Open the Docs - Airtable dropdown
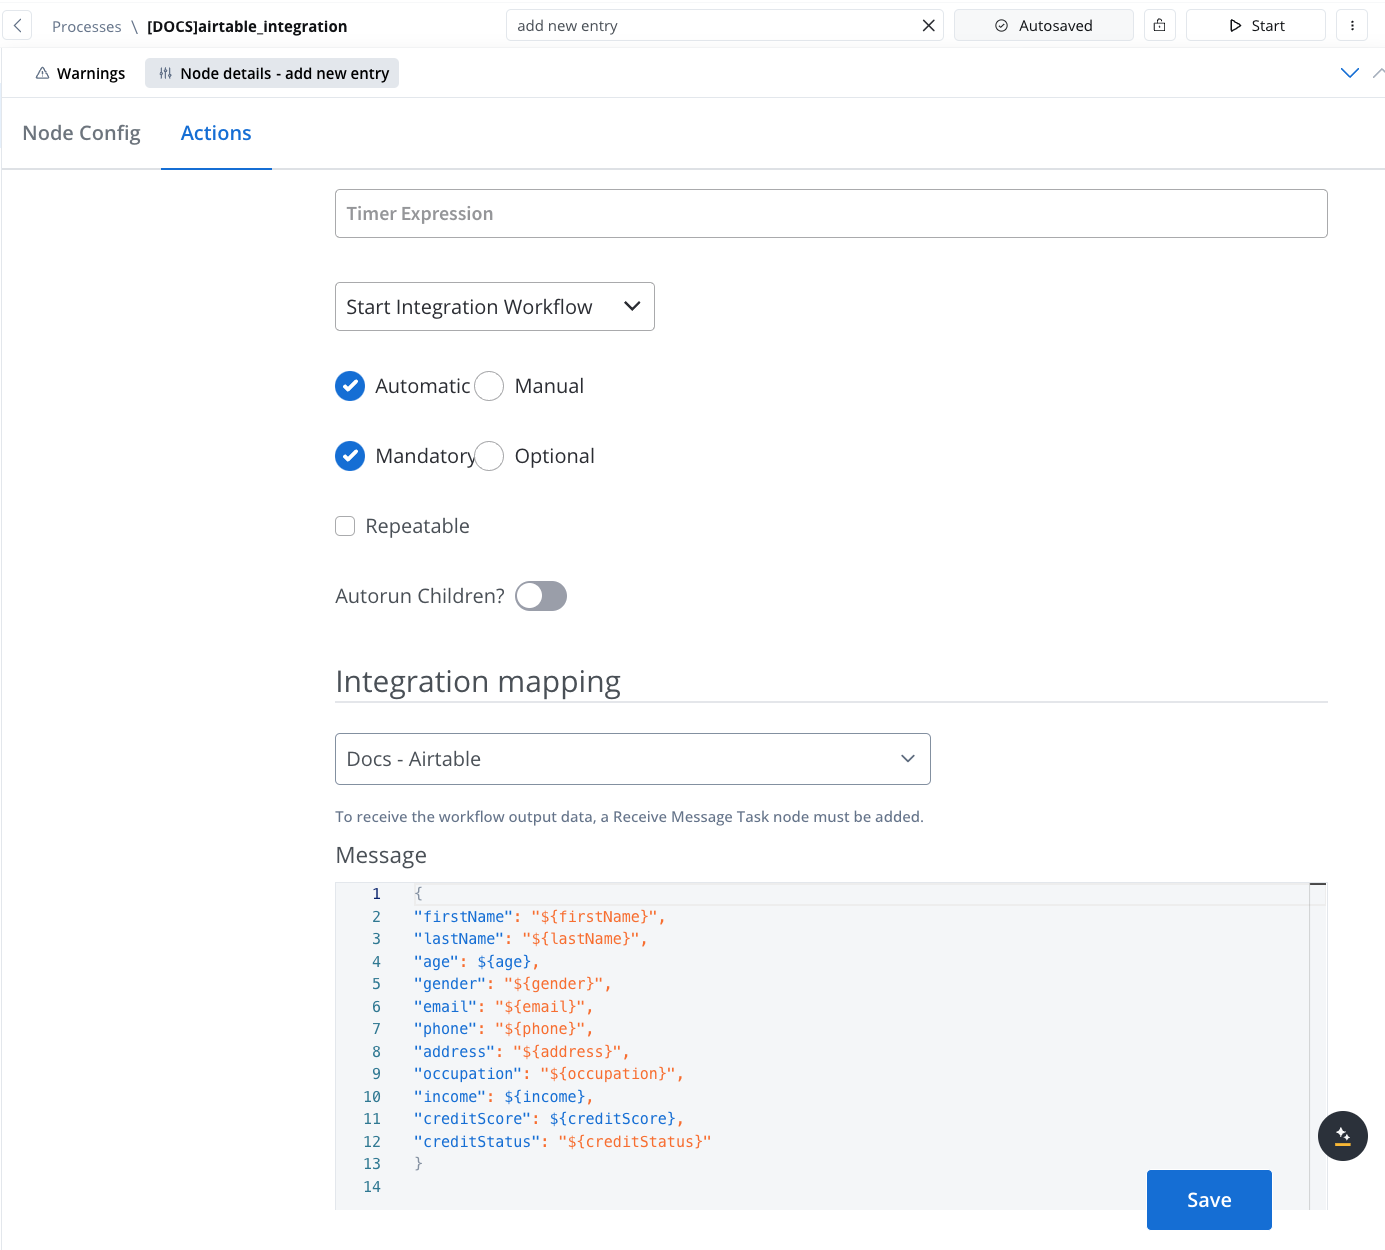This screenshot has height=1250, width=1385. point(633,759)
